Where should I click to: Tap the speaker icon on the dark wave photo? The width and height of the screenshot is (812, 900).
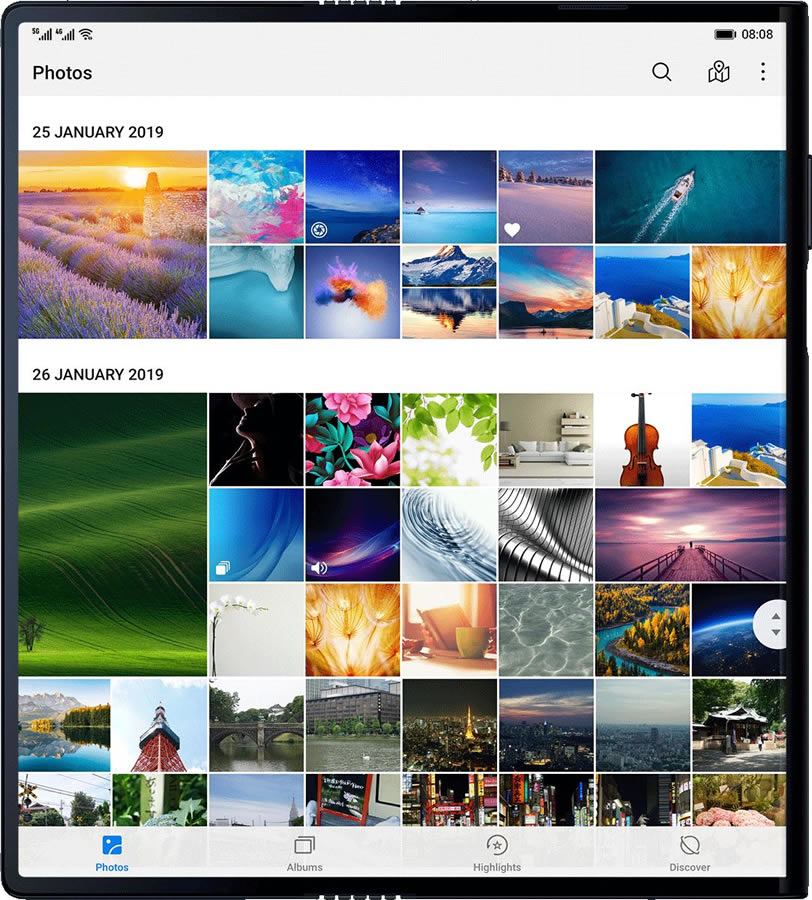click(x=319, y=568)
